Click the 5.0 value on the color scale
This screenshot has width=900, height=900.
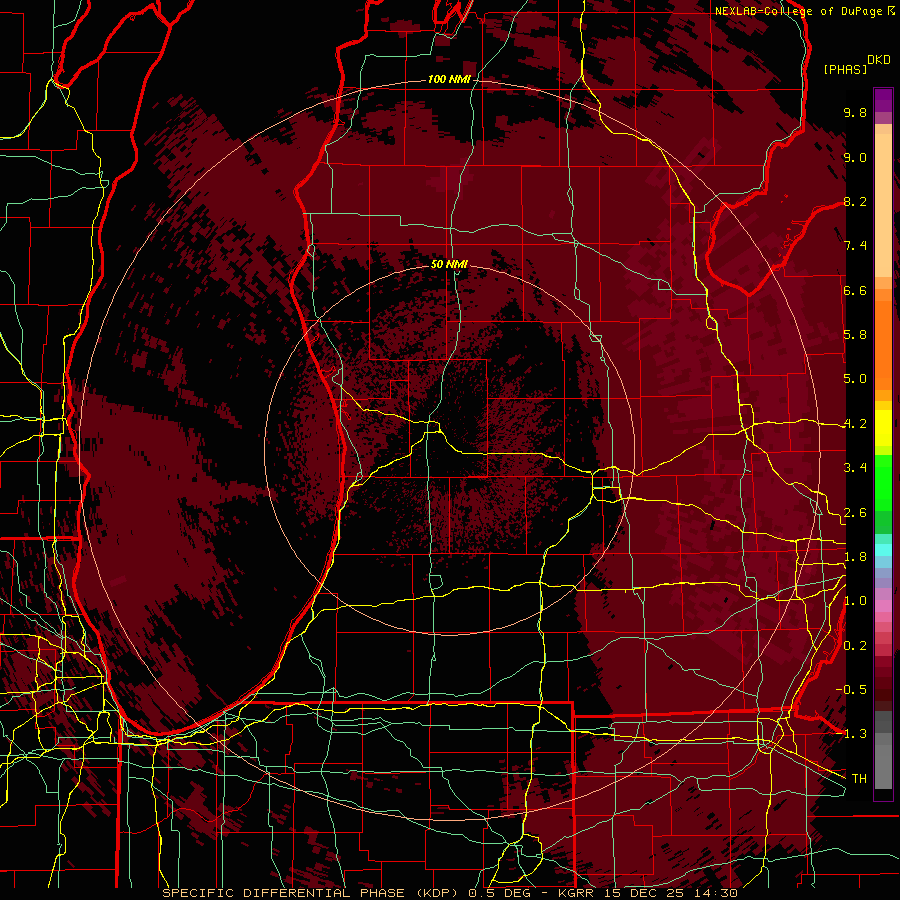point(855,379)
